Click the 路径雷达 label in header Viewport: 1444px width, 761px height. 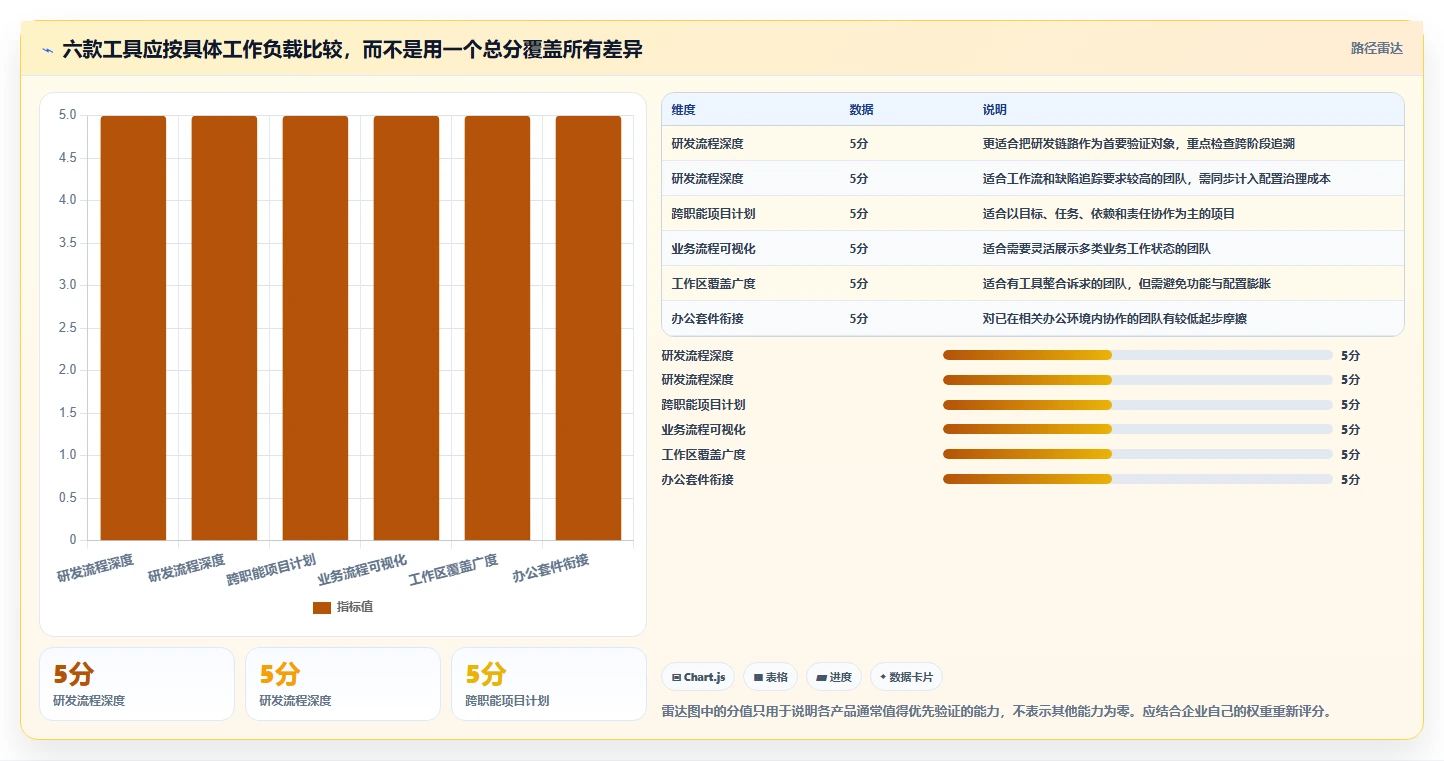[x=1377, y=48]
